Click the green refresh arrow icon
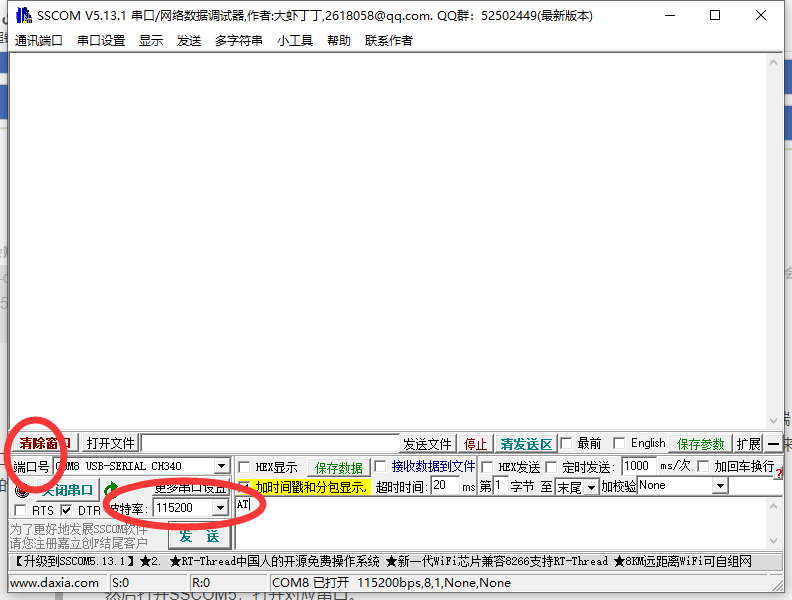The height and width of the screenshot is (600, 792). click(111, 489)
